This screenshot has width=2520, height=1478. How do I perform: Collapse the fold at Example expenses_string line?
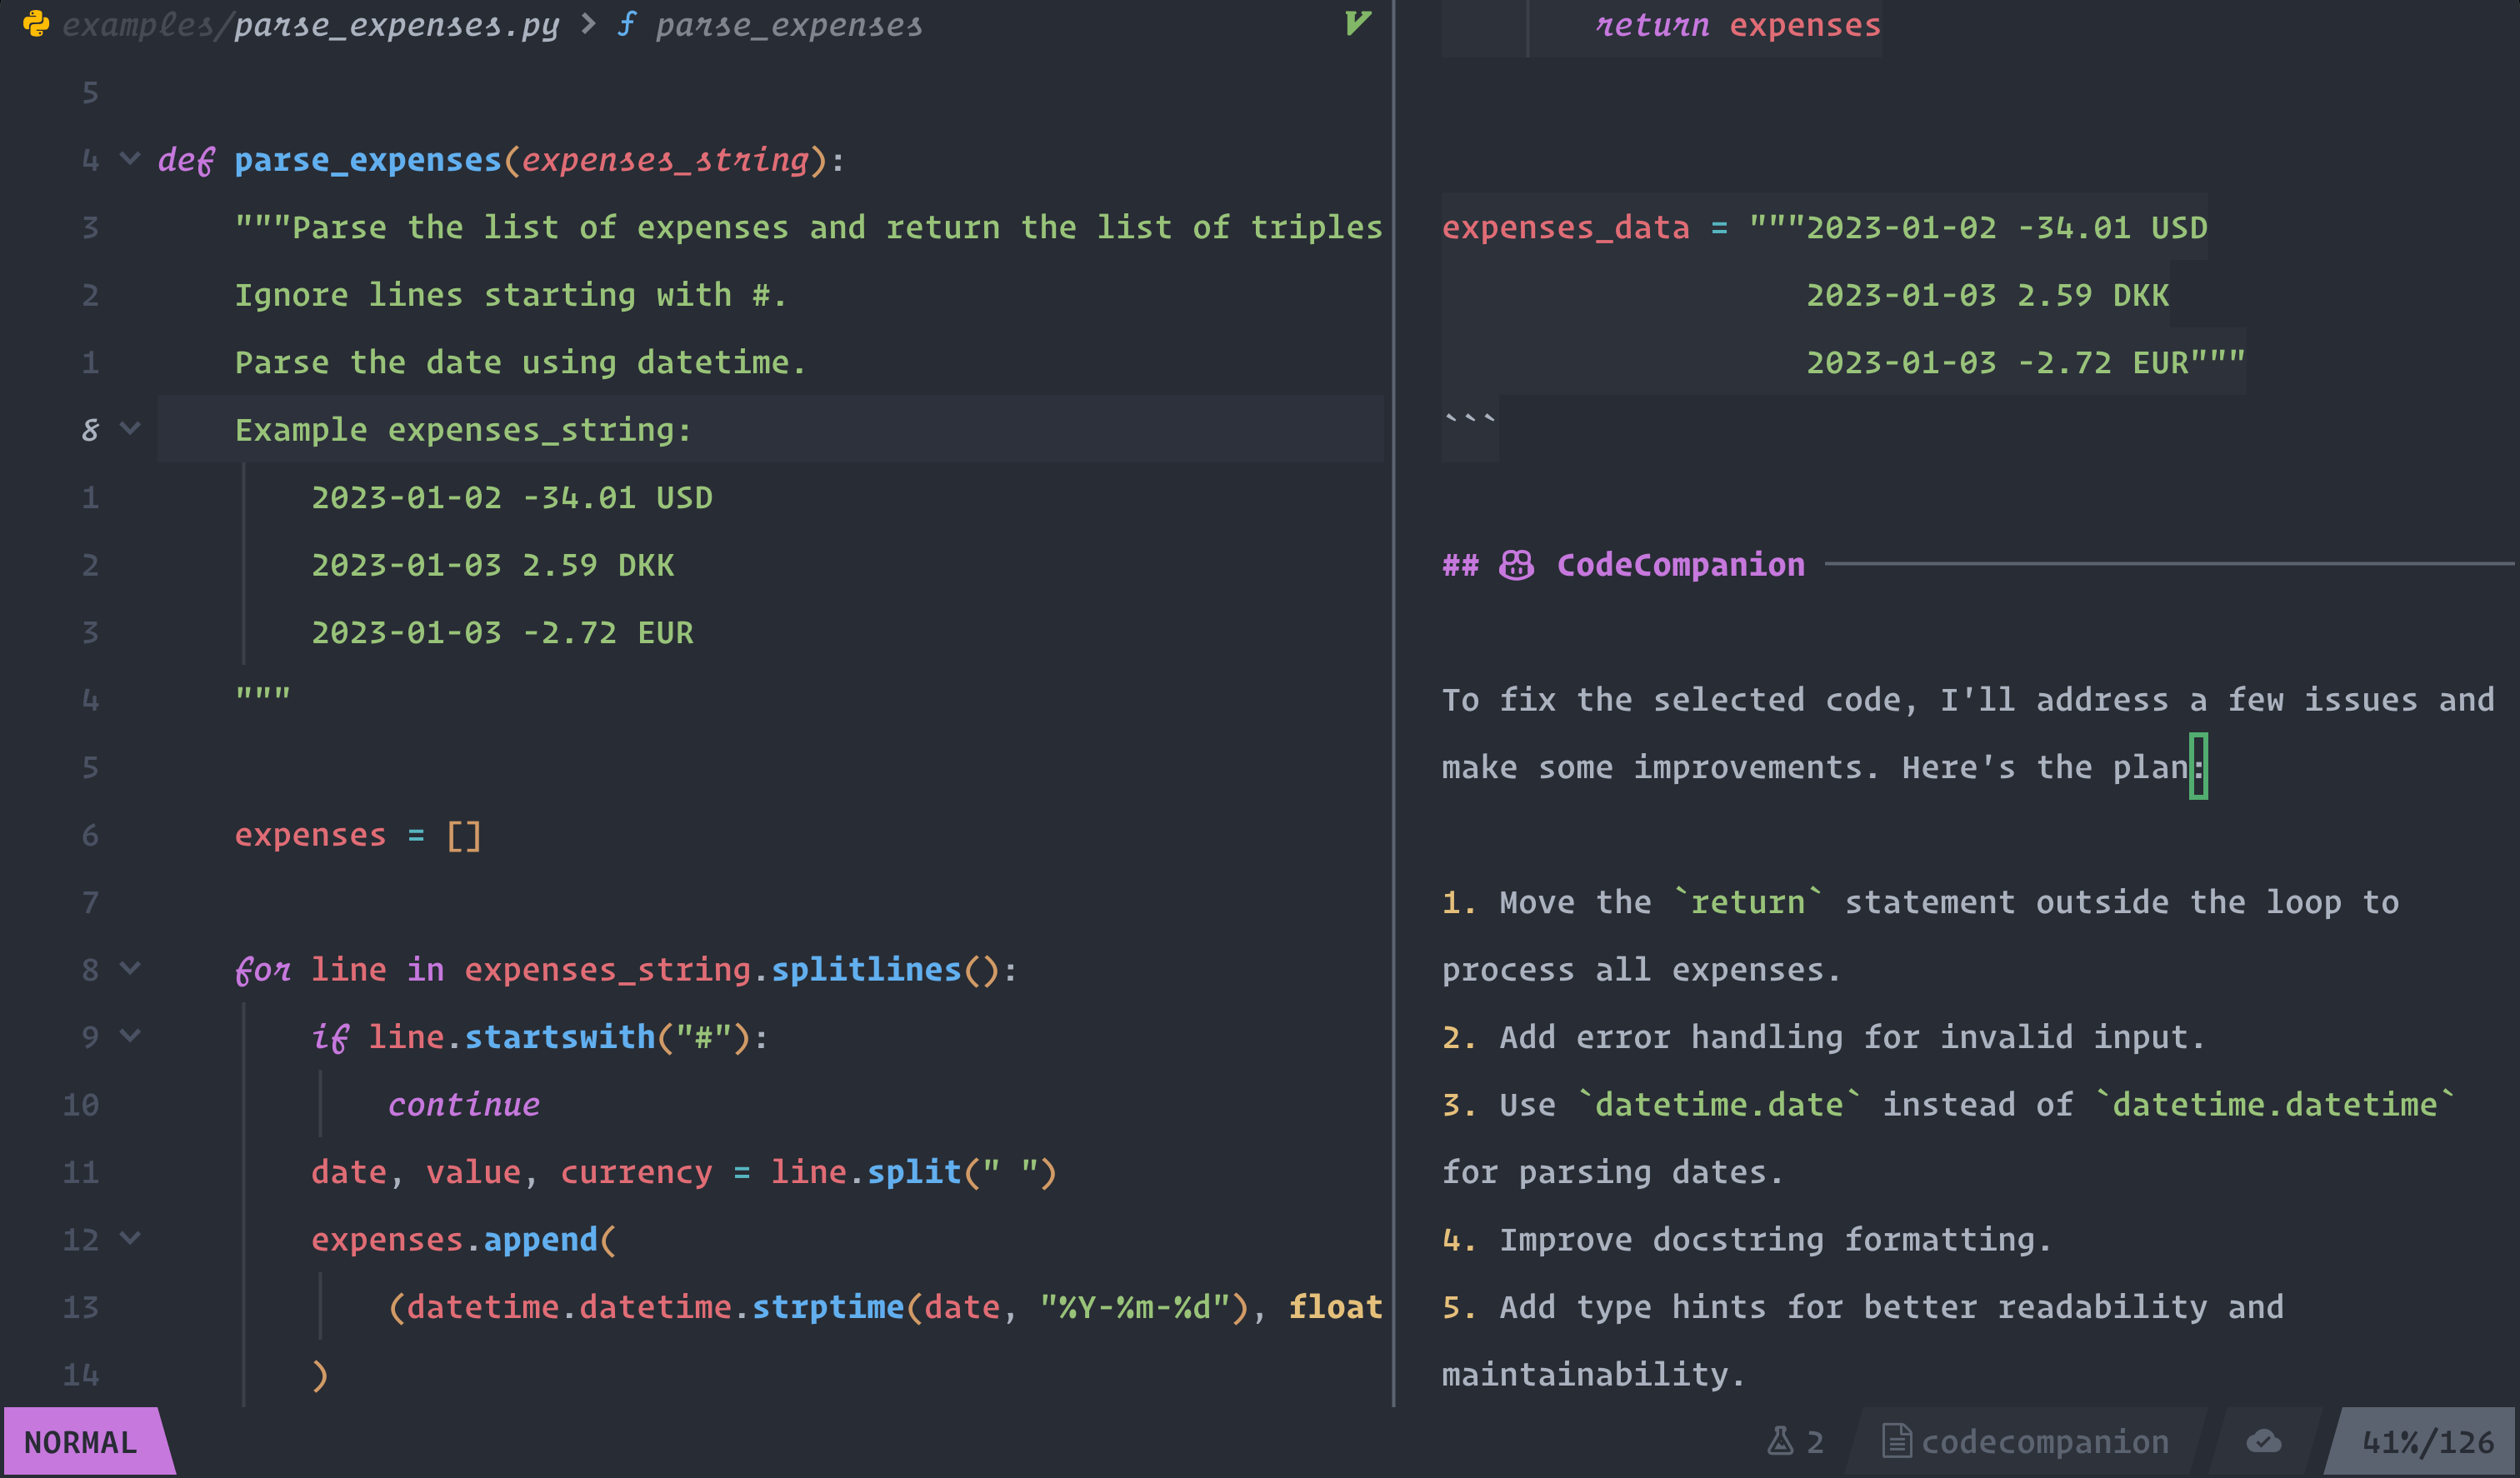(x=130, y=429)
